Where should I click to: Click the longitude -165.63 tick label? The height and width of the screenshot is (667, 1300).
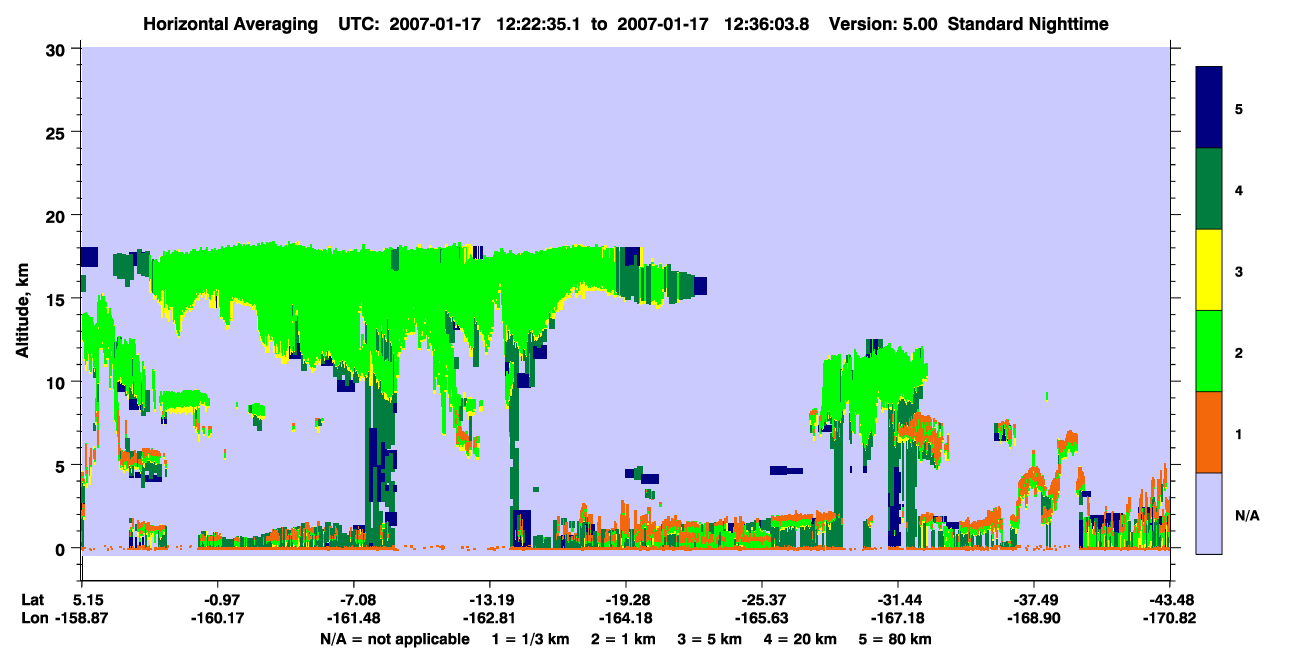761,619
